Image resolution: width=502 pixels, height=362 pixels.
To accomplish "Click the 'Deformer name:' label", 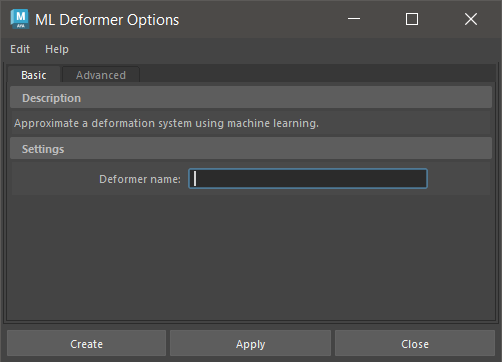I will pos(140,179).
